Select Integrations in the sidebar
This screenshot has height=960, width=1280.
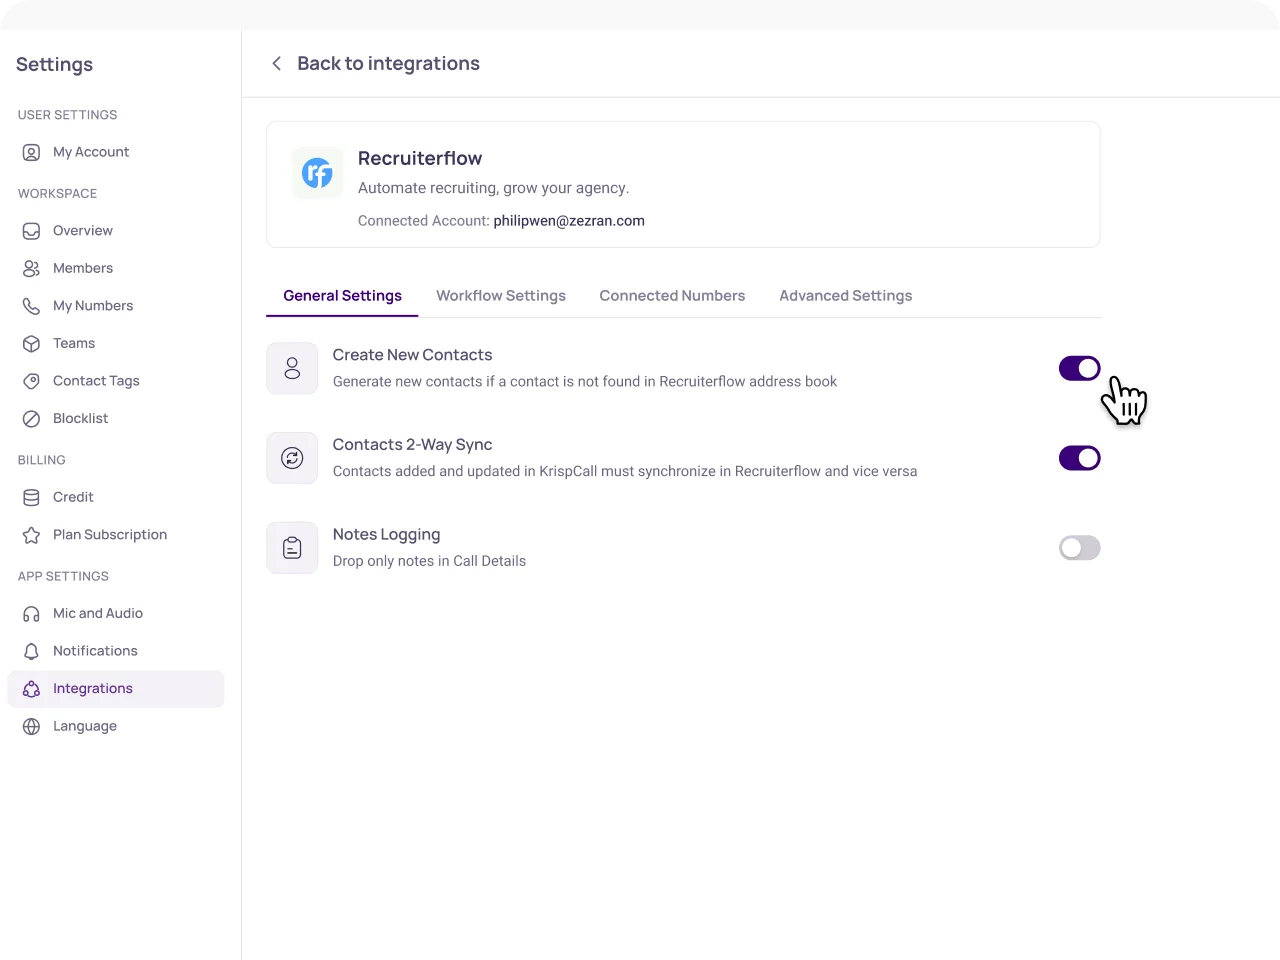116,689
